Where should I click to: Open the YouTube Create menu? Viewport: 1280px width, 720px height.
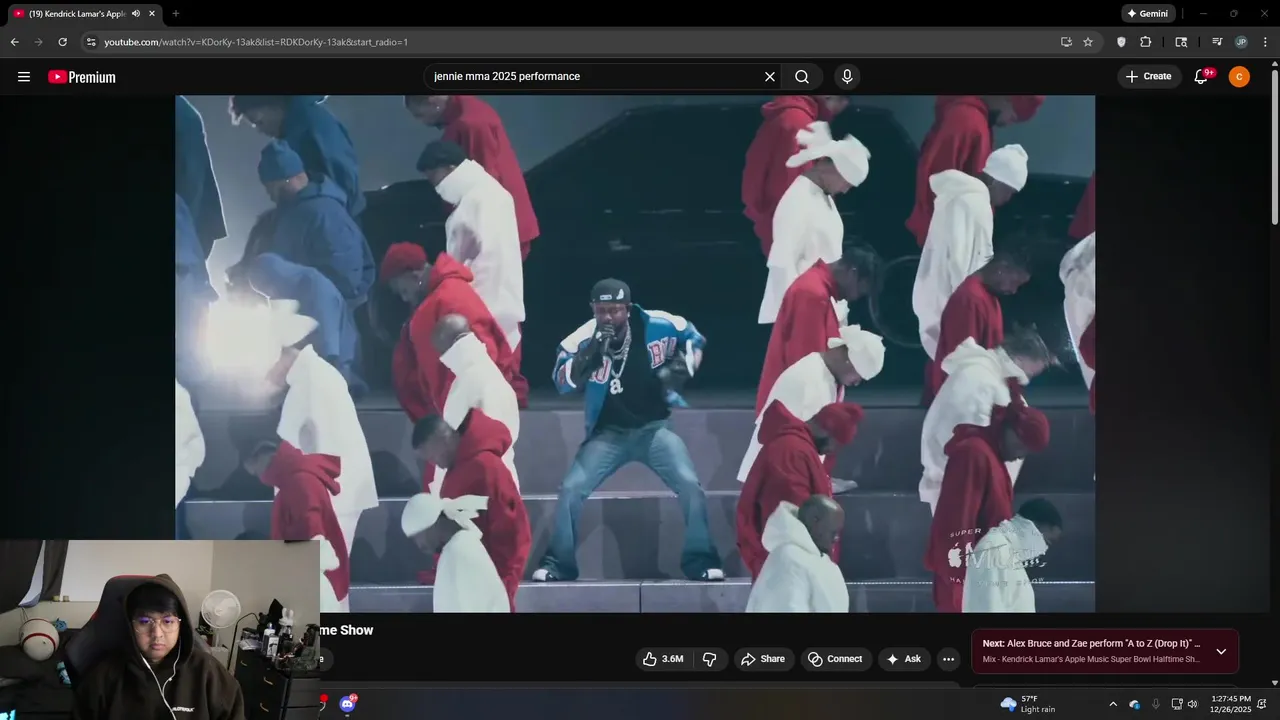point(1148,77)
